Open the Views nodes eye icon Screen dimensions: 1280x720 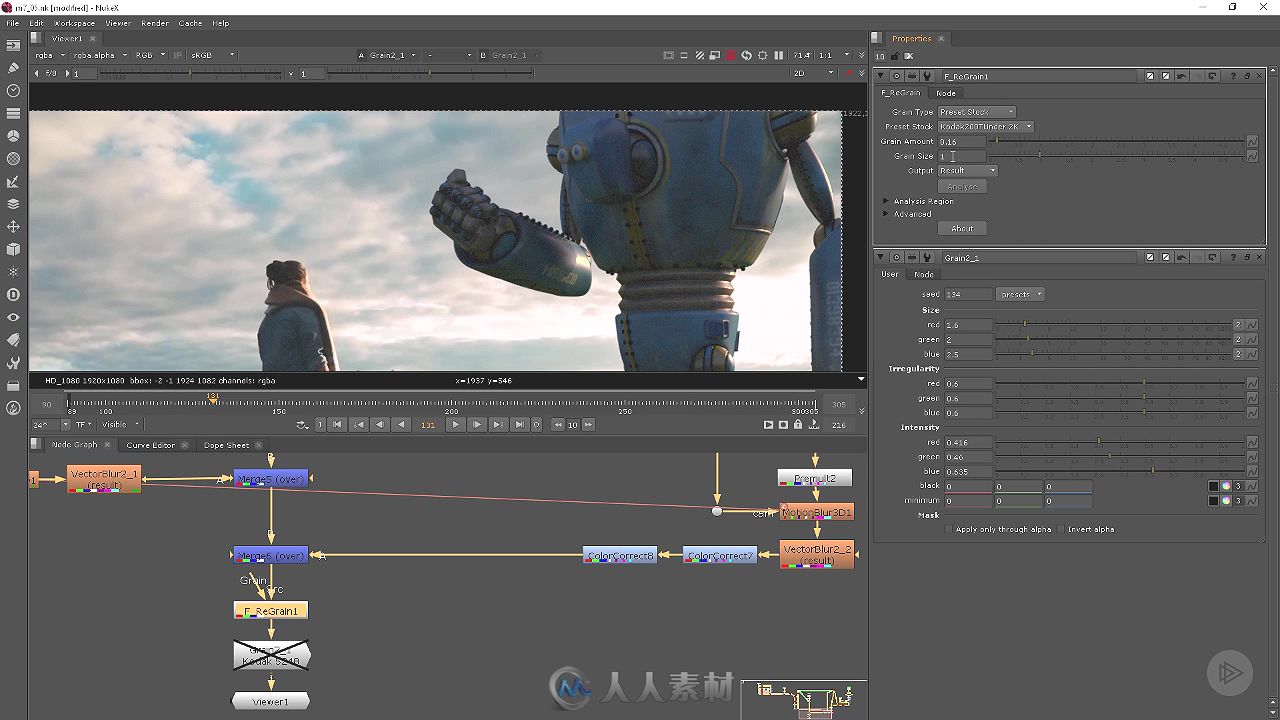tap(13, 318)
